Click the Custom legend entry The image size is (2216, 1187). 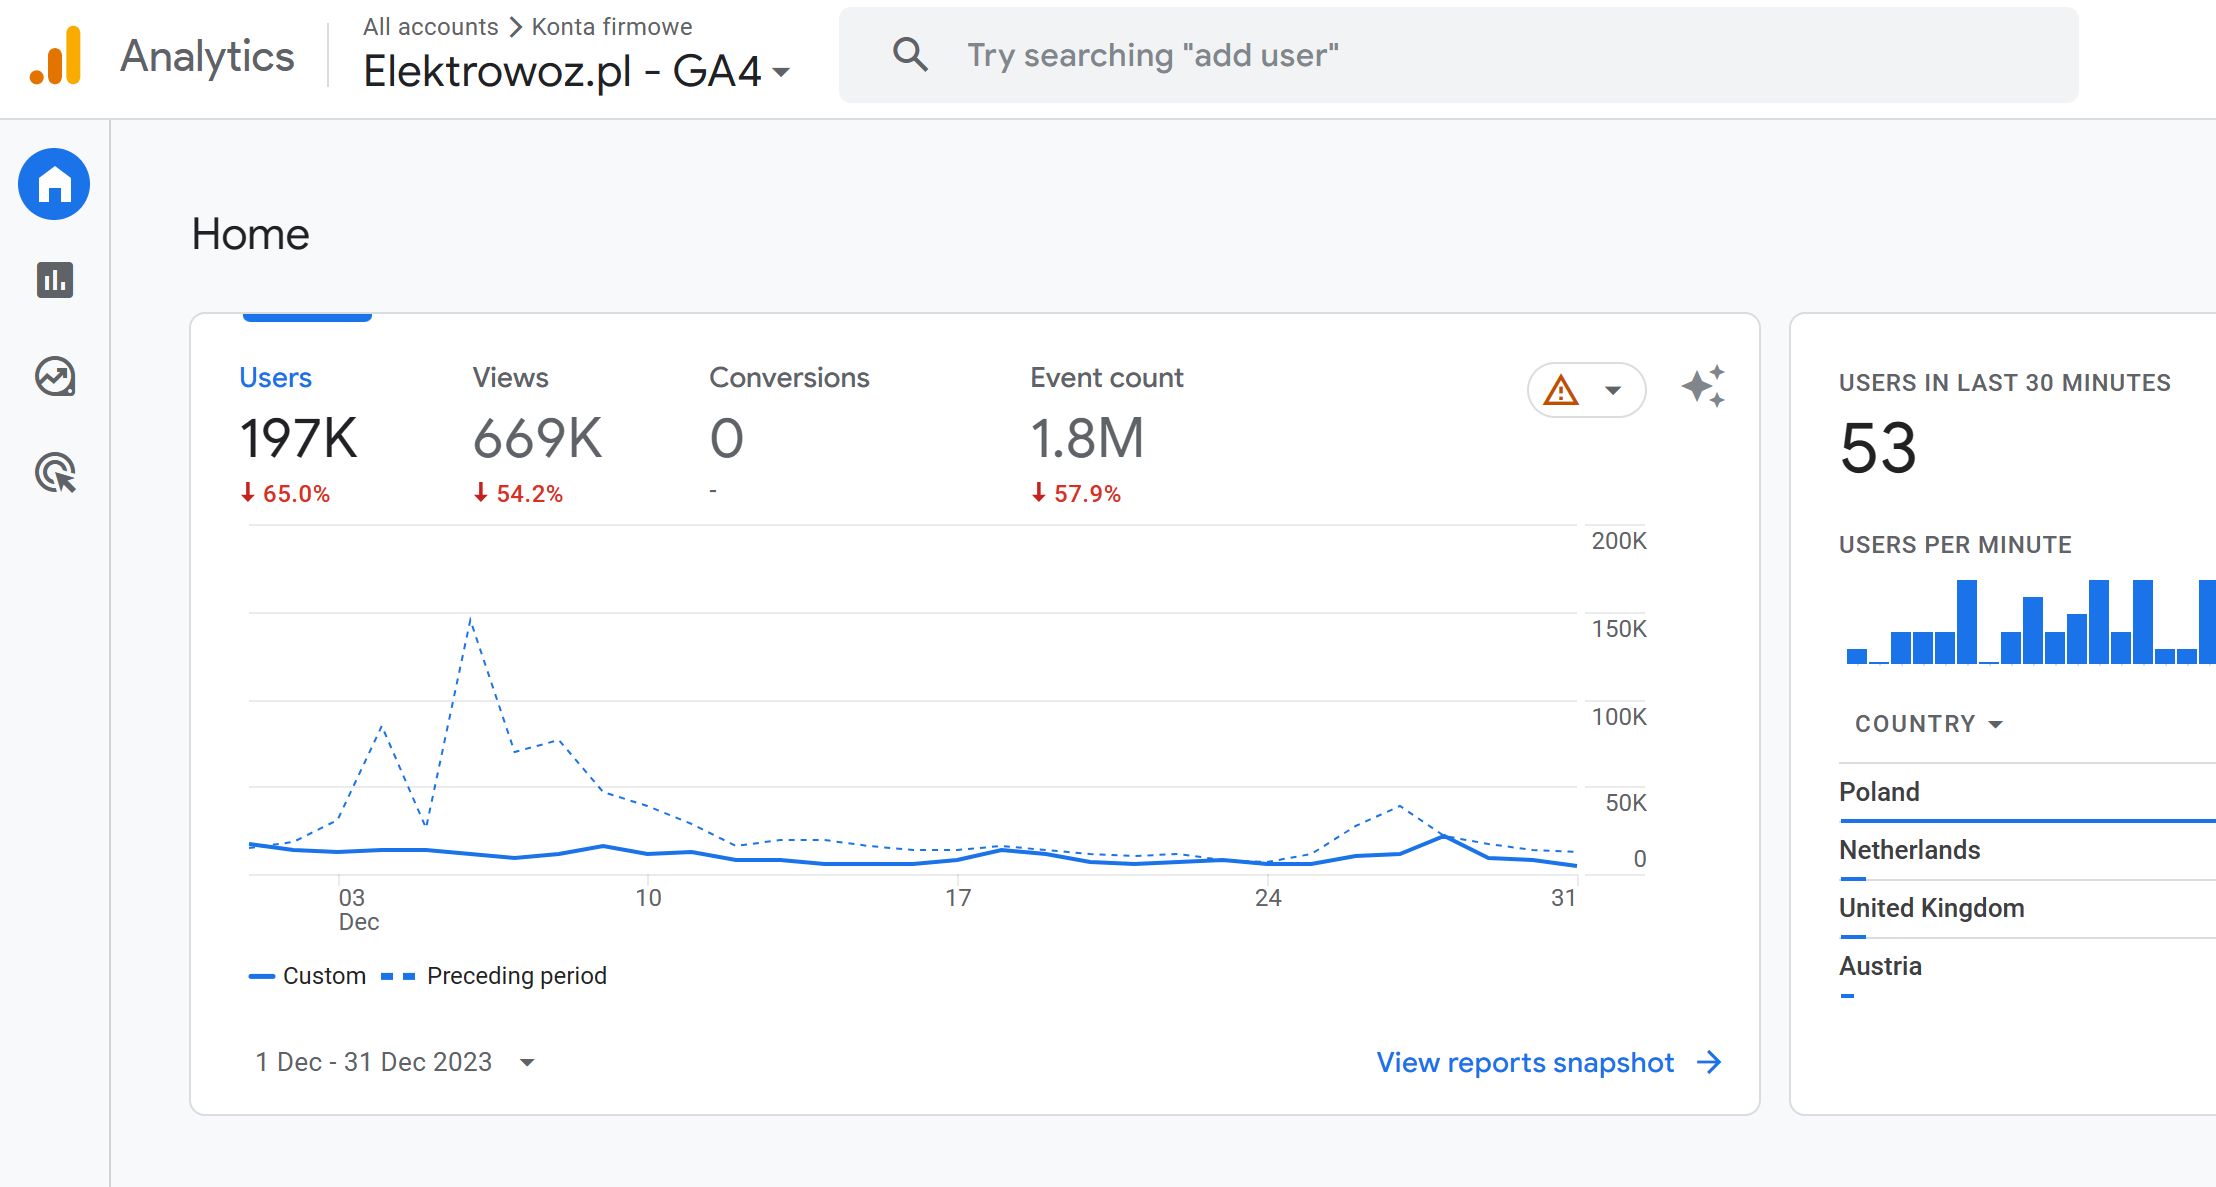coord(308,976)
